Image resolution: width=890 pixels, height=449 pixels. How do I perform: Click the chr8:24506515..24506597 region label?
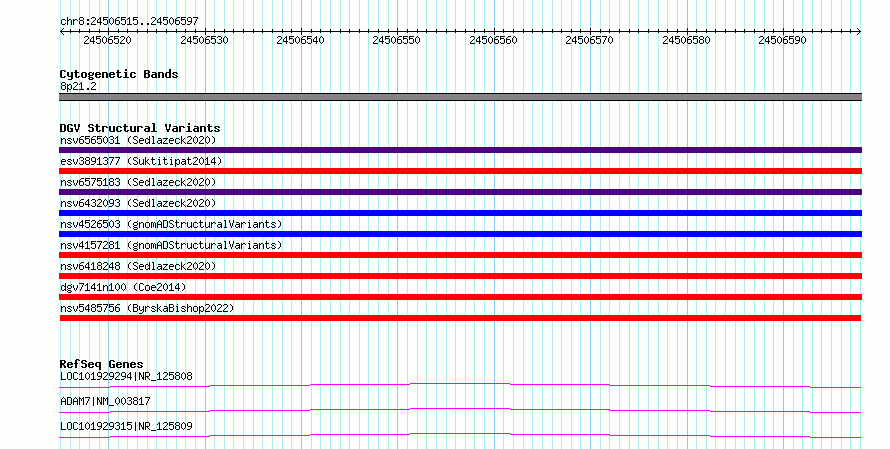(x=129, y=21)
